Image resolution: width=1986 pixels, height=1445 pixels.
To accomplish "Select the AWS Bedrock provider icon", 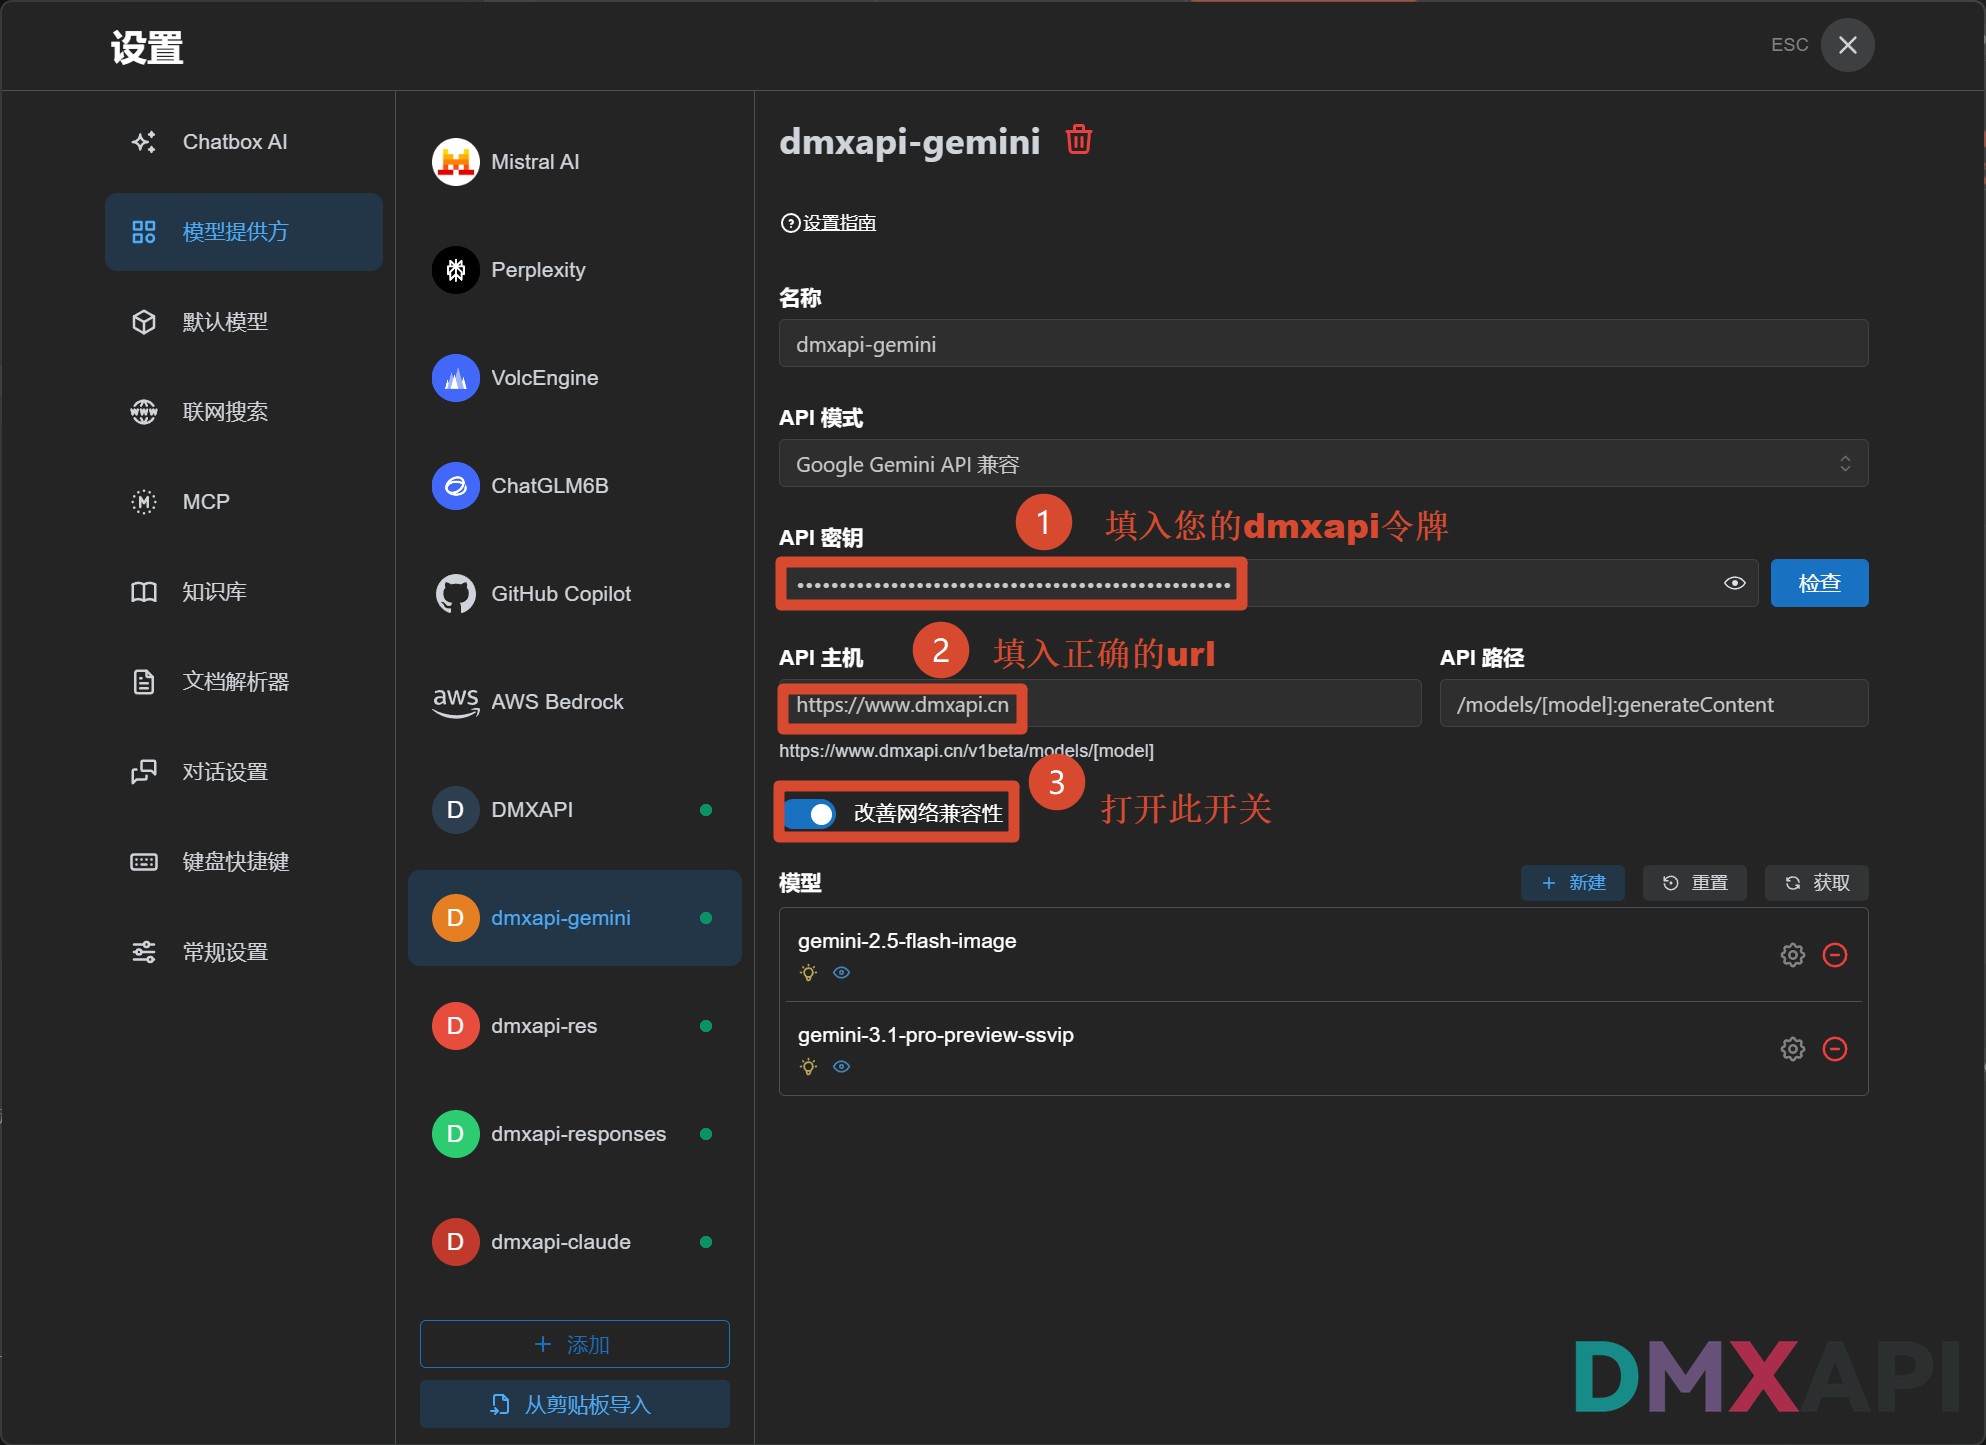I will tap(456, 702).
